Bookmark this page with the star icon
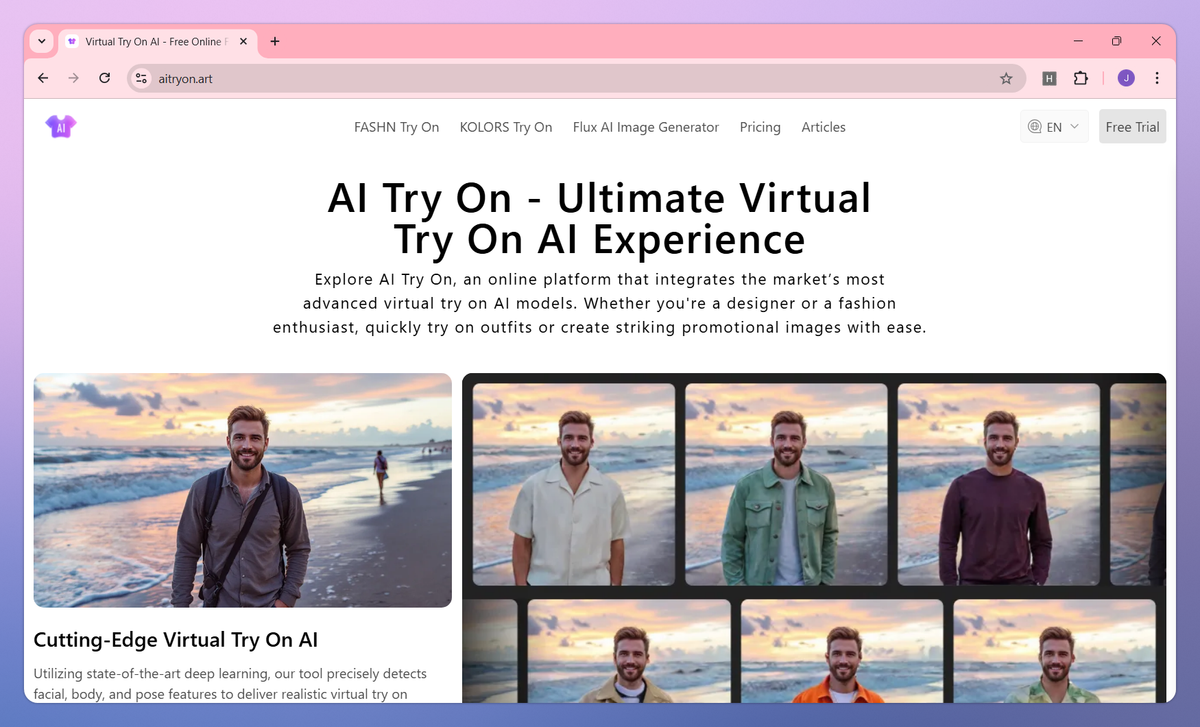This screenshot has width=1200, height=727. [x=1006, y=78]
